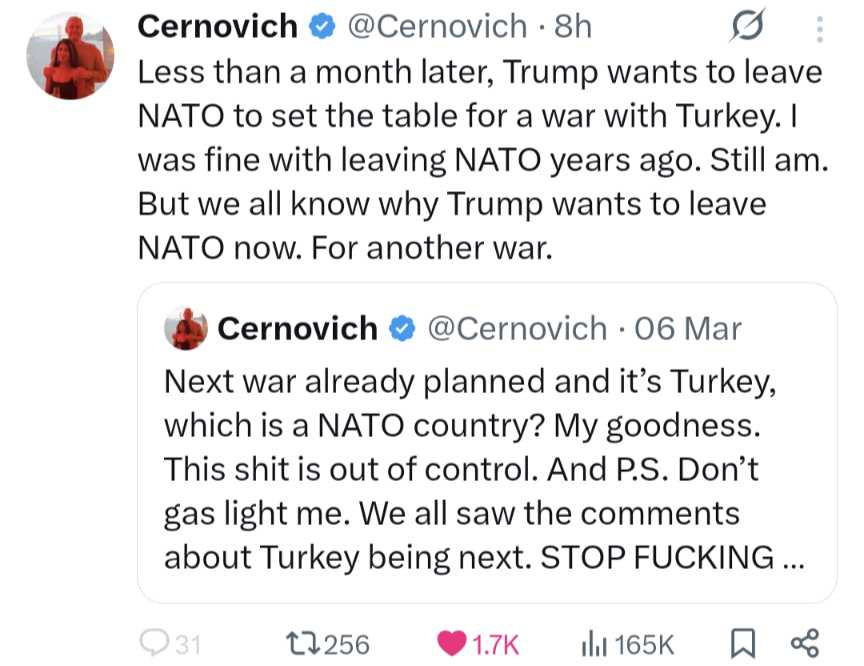864x666 pixels.
Task: Open the three-dot more options menu
Action: (820, 30)
